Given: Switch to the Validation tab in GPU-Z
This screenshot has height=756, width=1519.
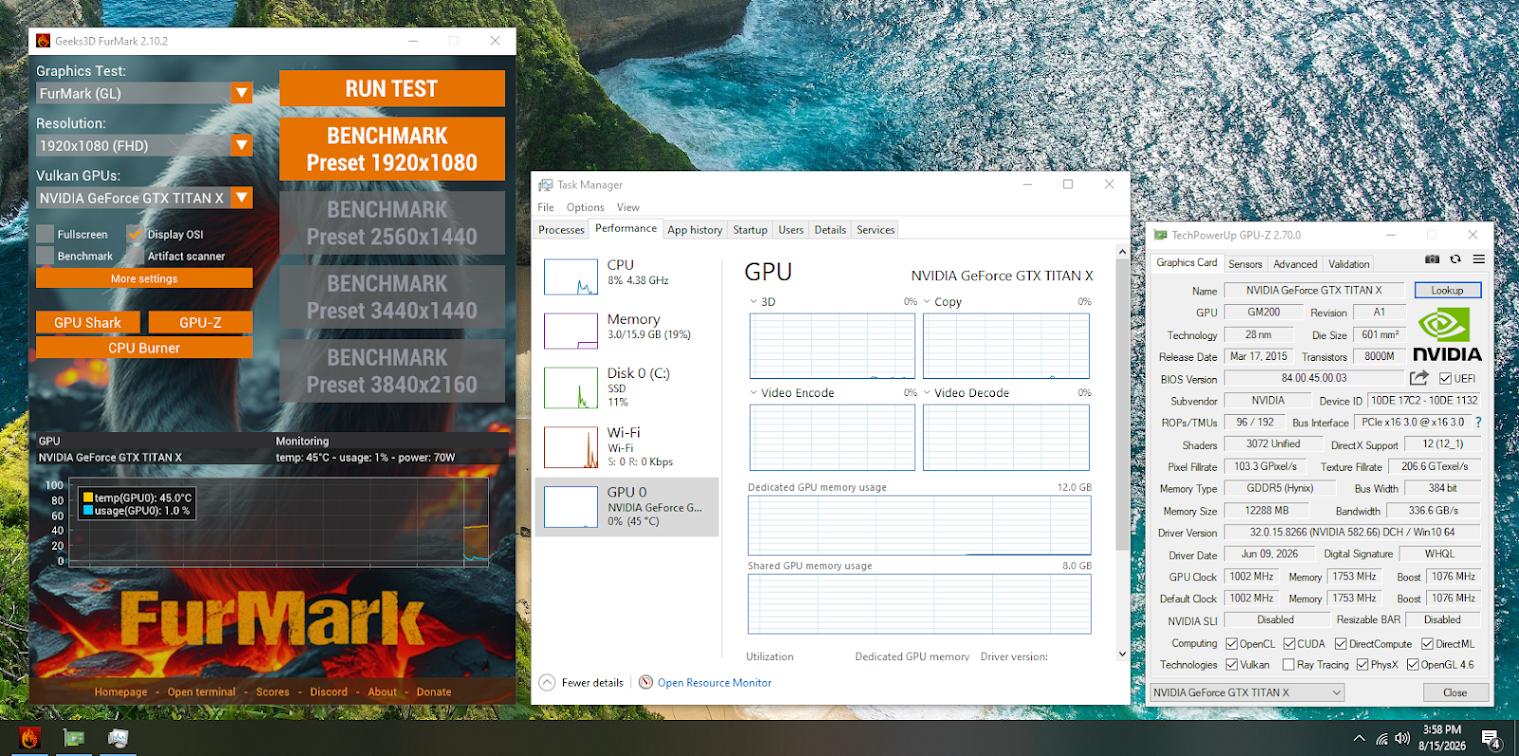Looking at the screenshot, I should coord(1348,264).
